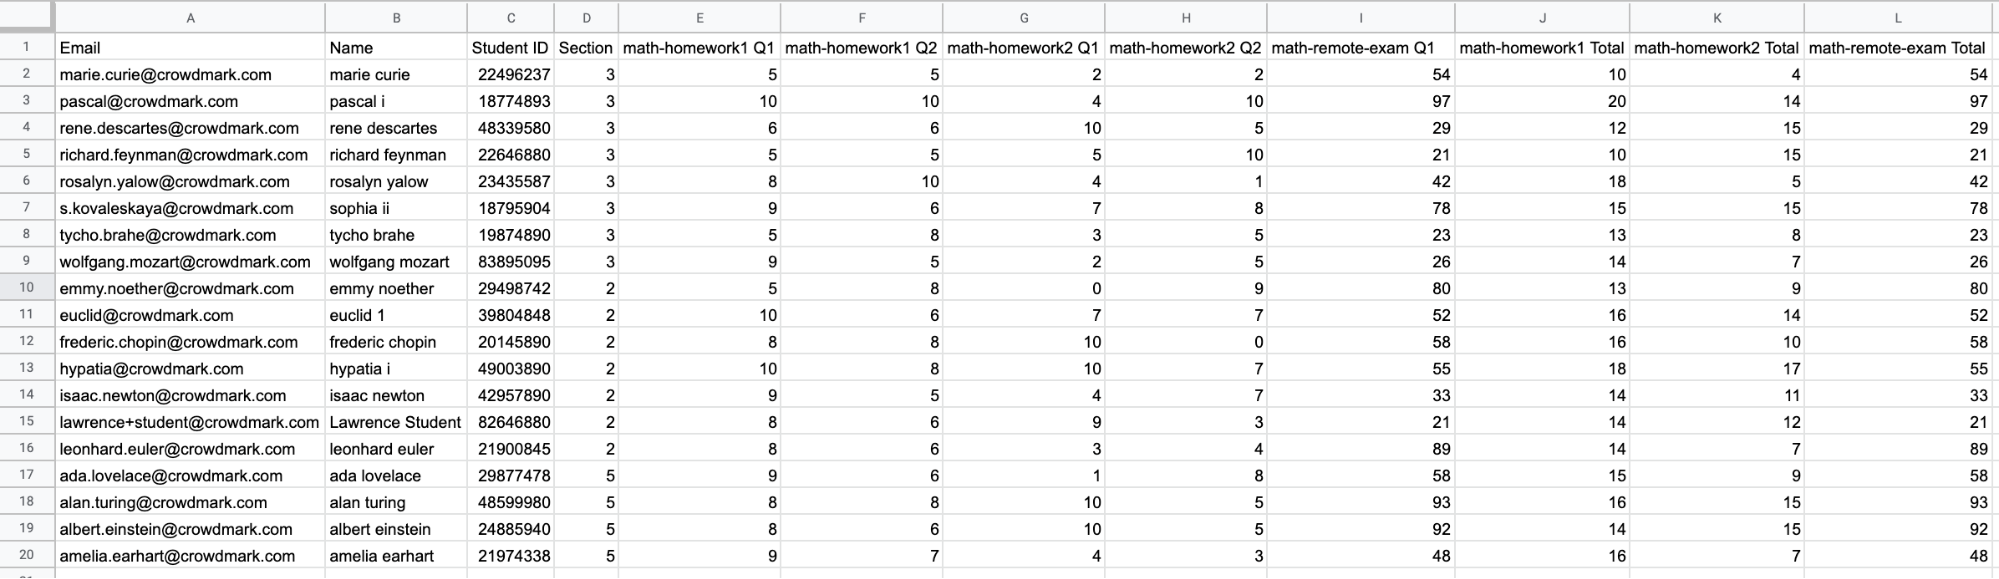Click the Section header cell
The height and width of the screenshot is (579, 1999).
[586, 47]
